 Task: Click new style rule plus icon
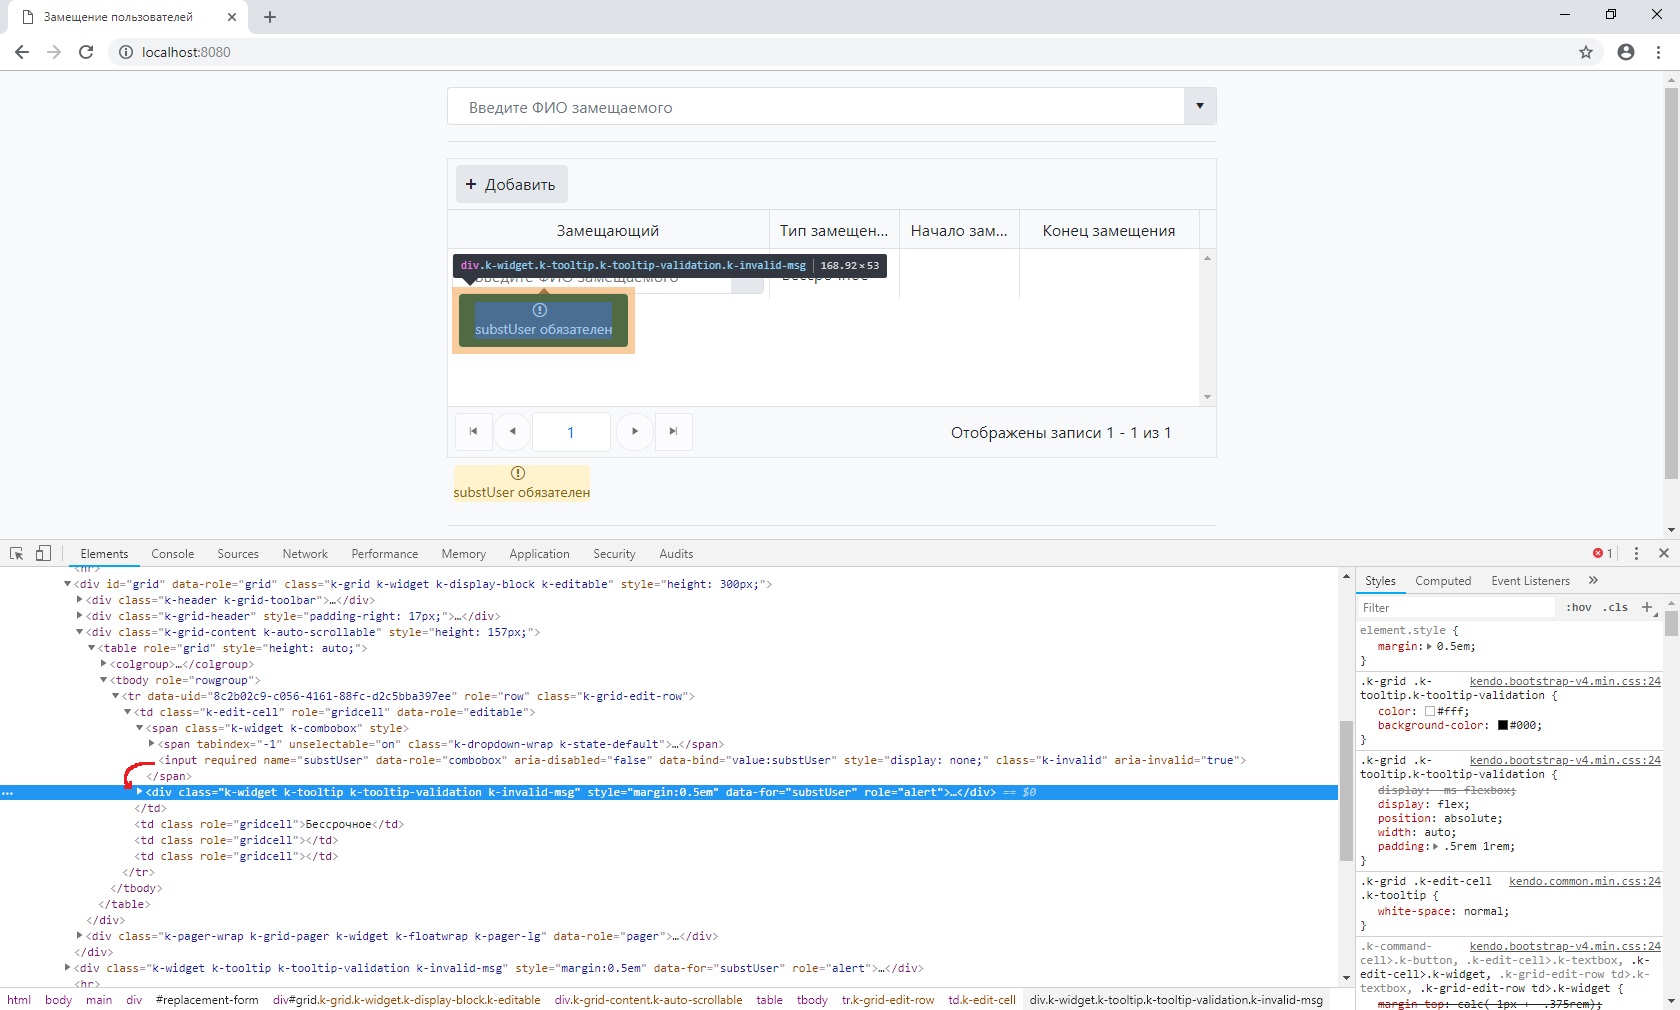1647,607
